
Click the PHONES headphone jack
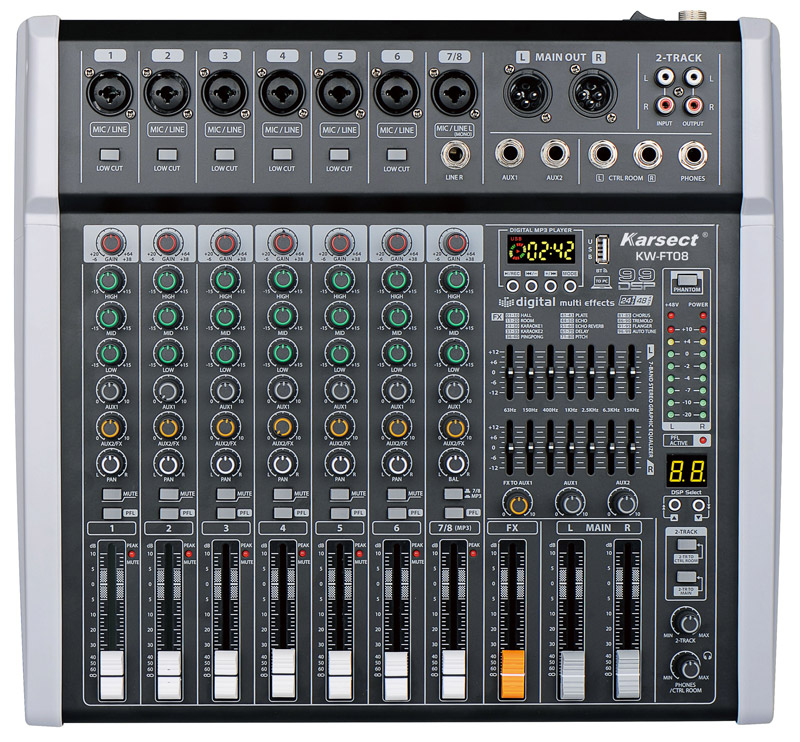[693, 155]
